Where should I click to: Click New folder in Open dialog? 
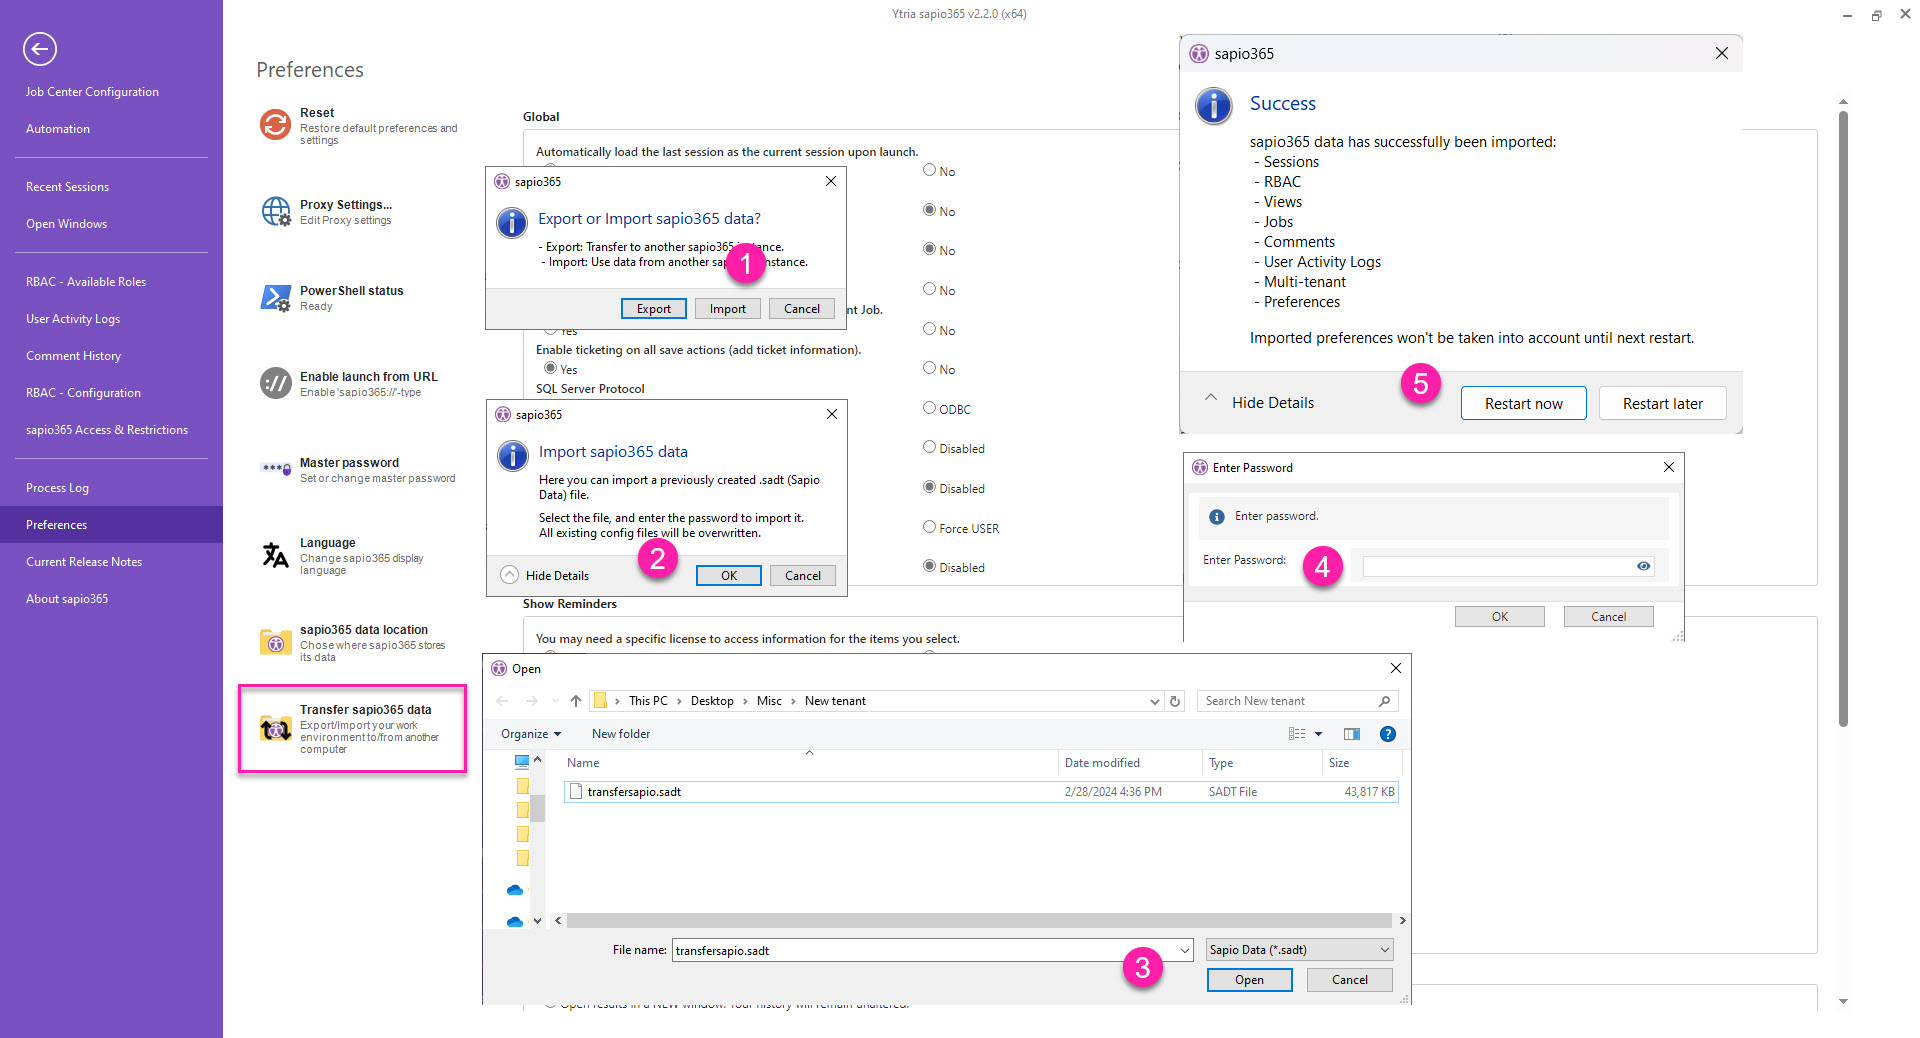click(621, 734)
